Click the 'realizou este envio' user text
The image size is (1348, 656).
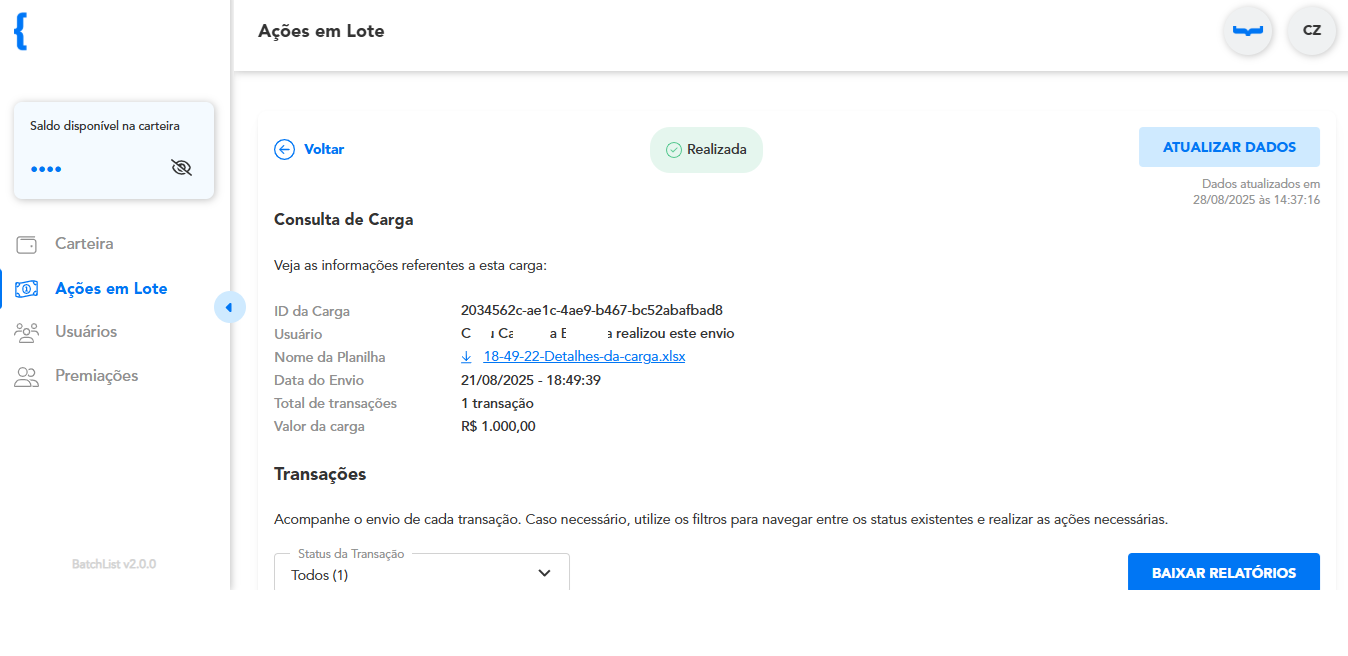pyautogui.click(x=676, y=333)
